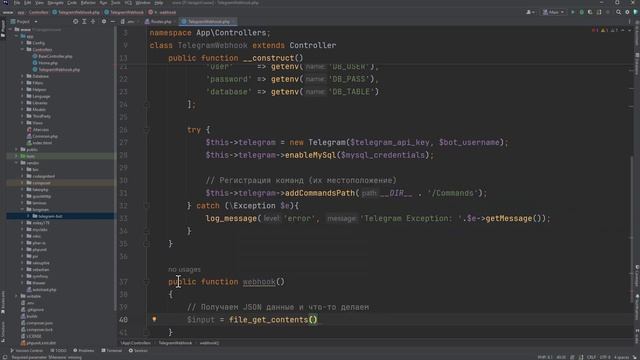Collapse all in Project panel toolbar
The width and height of the screenshot is (640, 360).
click(x=93, y=21)
